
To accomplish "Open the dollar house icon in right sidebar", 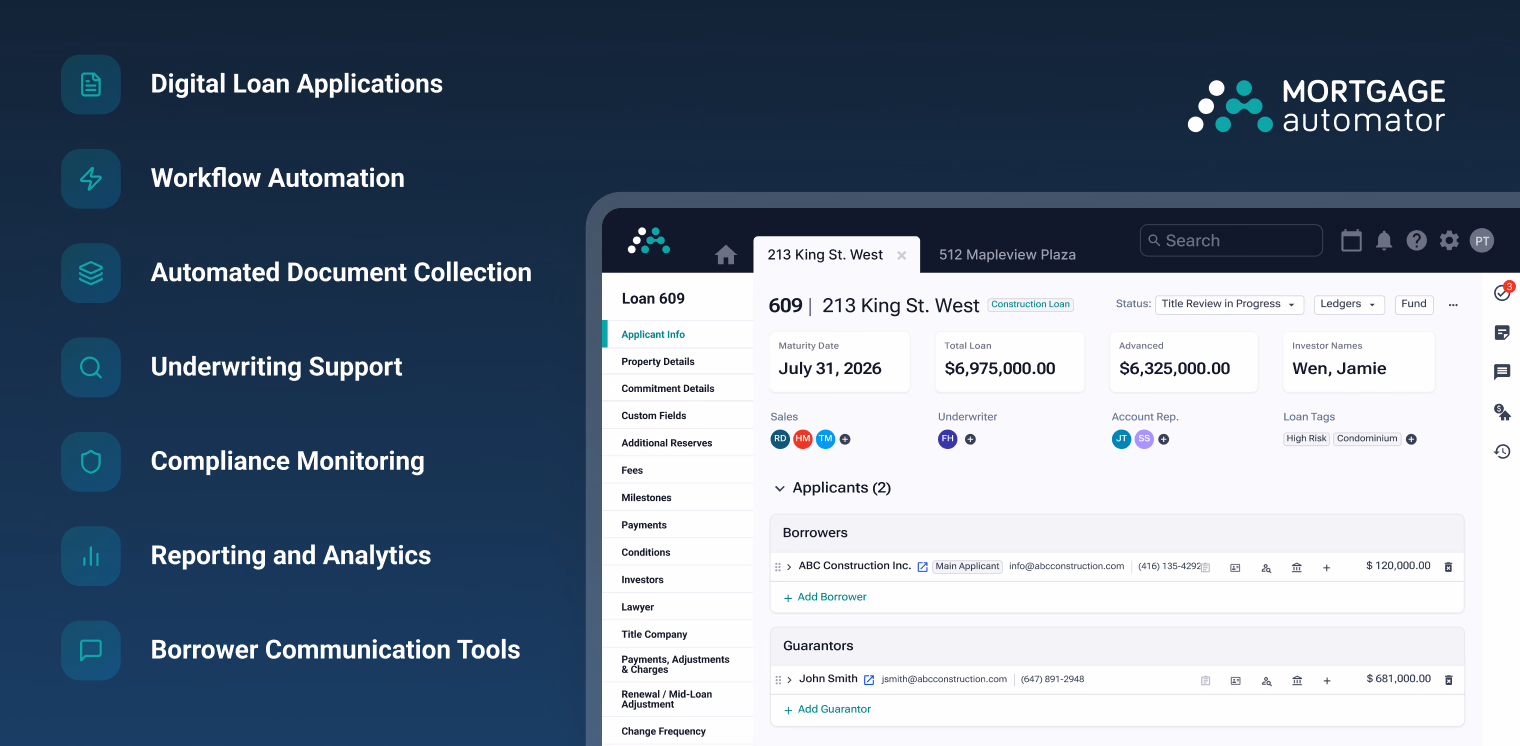I will (1502, 412).
